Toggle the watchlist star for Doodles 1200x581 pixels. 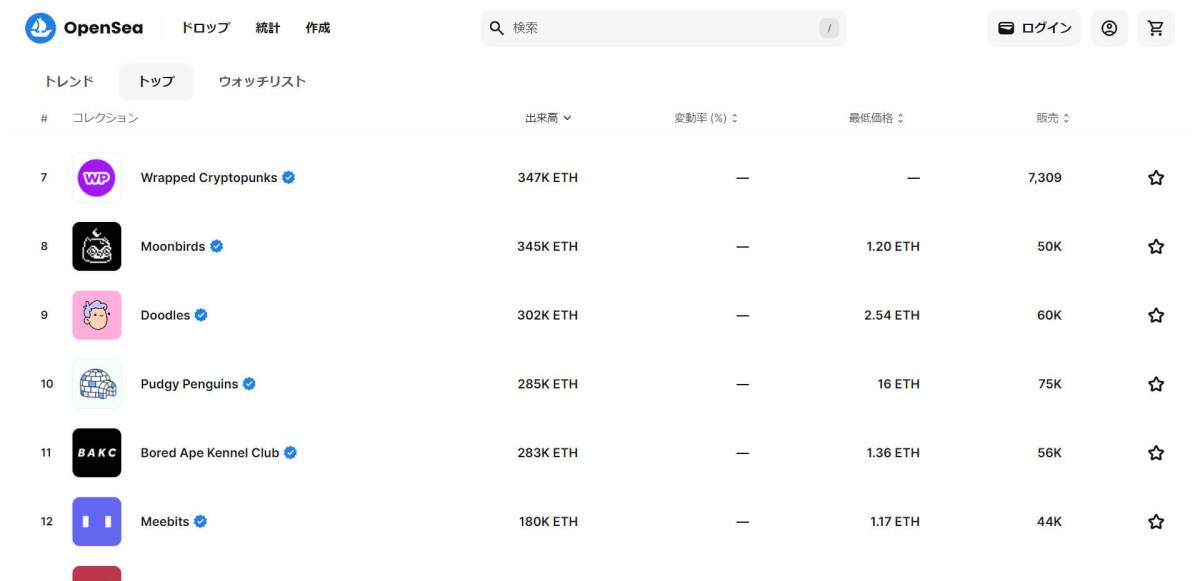coord(1156,315)
